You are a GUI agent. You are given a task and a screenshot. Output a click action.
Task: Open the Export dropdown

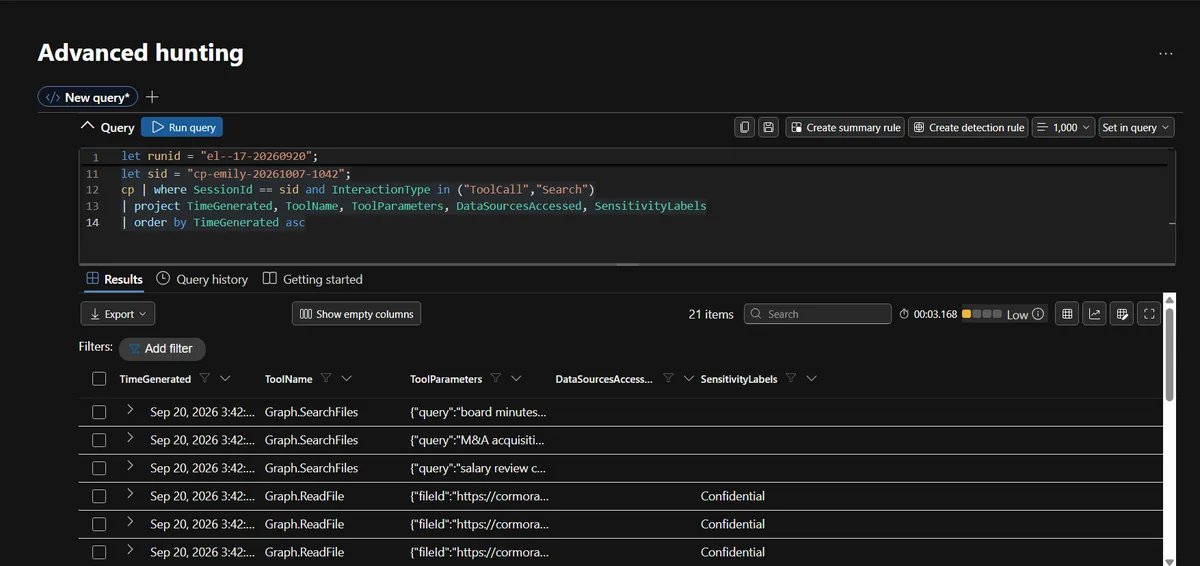(x=118, y=314)
